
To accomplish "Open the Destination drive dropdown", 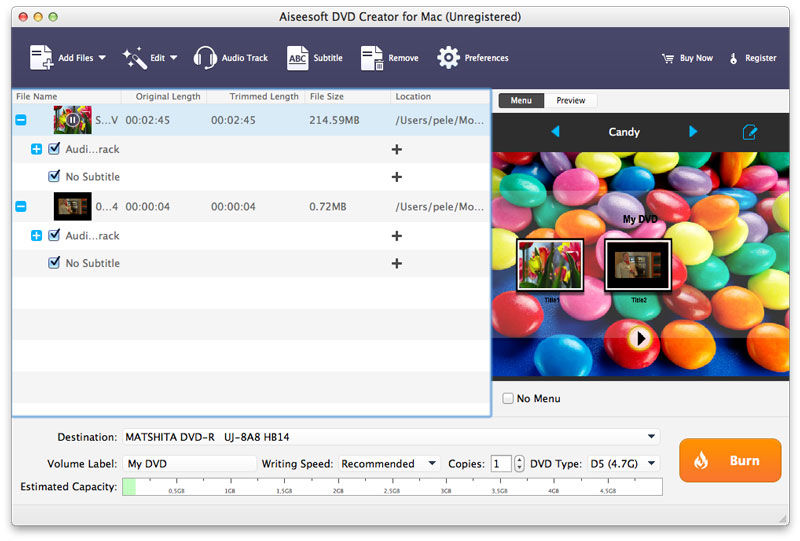I will point(391,437).
